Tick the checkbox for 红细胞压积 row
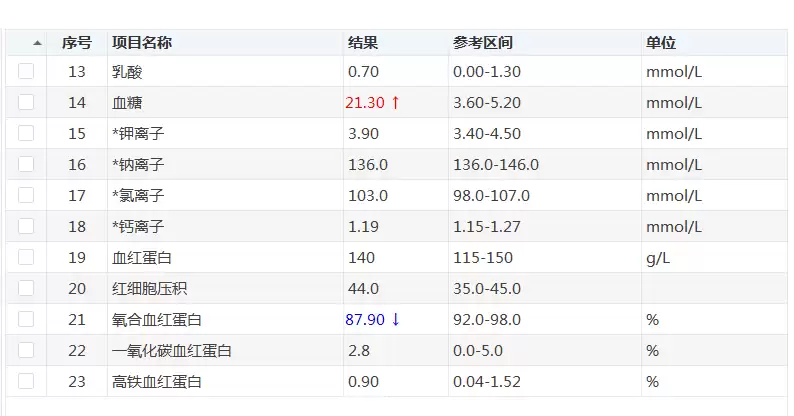 click(26, 288)
